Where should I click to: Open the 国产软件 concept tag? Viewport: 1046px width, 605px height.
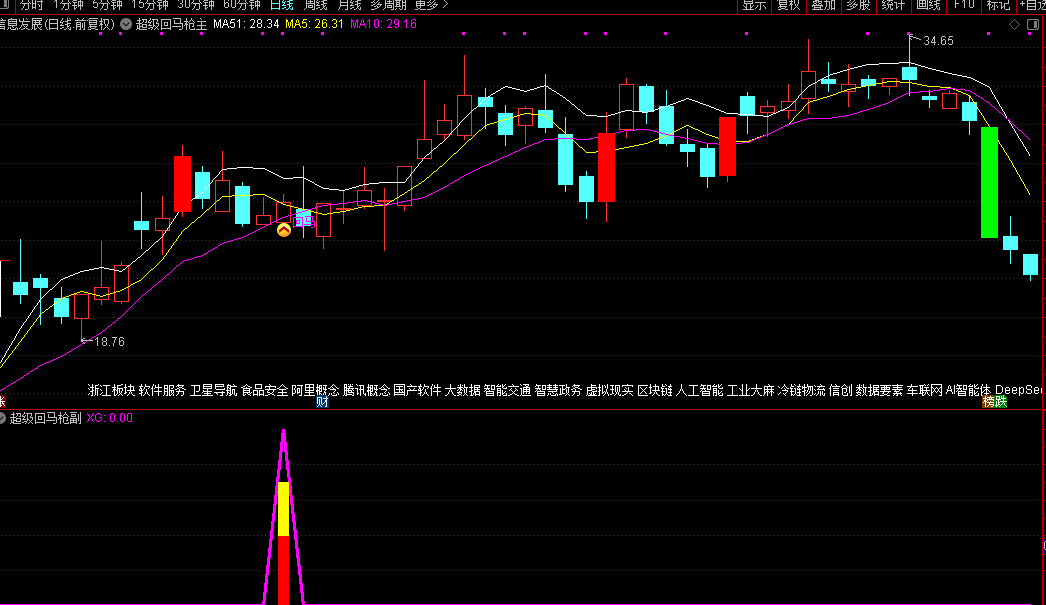coord(418,390)
